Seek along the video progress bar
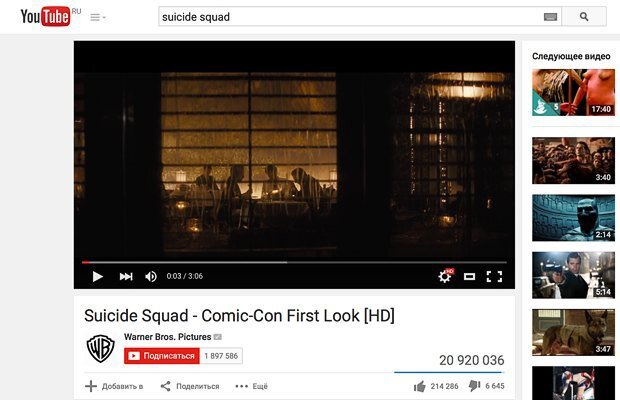The width and height of the screenshot is (620, 400). point(294,262)
